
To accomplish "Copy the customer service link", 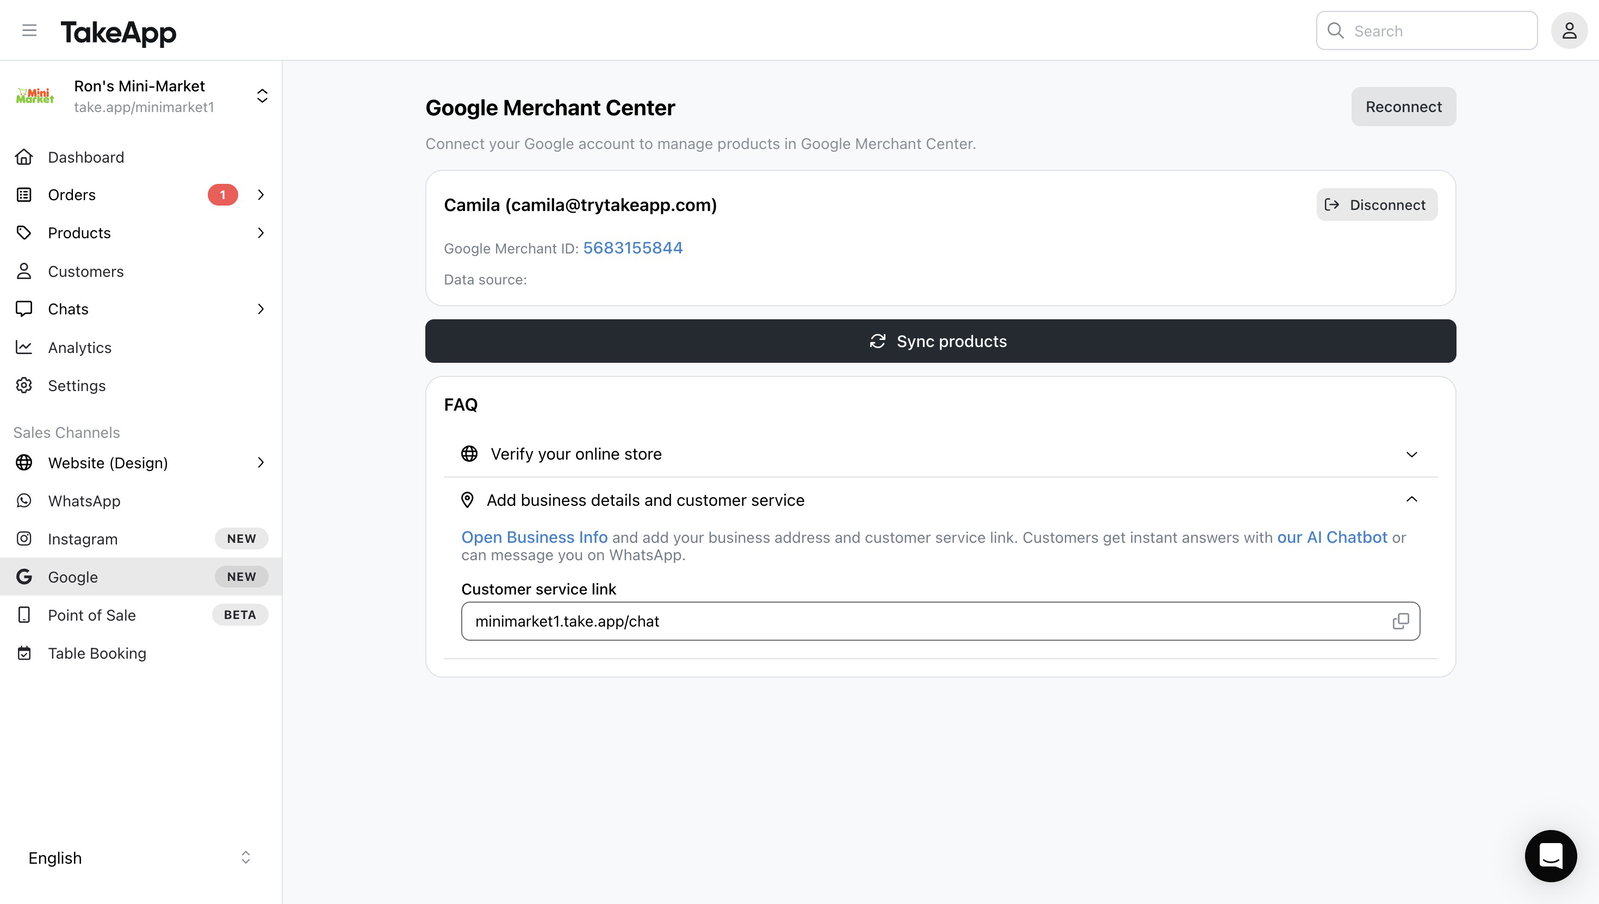I will tap(1400, 621).
